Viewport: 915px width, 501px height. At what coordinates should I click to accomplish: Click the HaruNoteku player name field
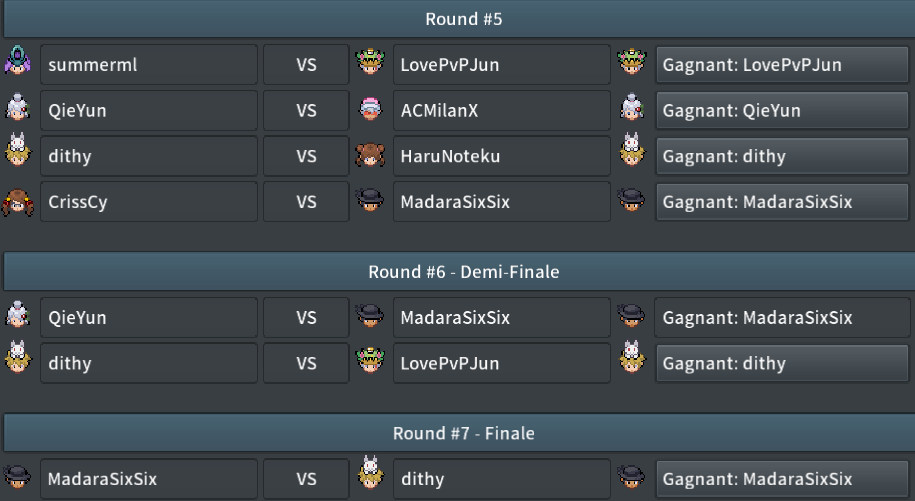click(x=502, y=156)
